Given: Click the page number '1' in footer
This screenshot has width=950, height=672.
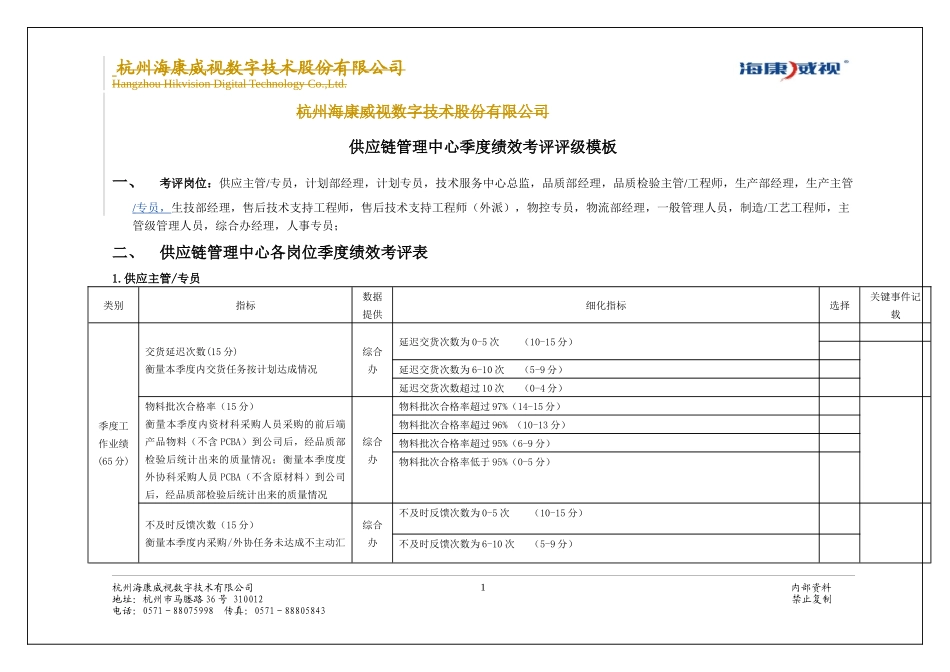Looking at the screenshot, I should (x=483, y=587).
